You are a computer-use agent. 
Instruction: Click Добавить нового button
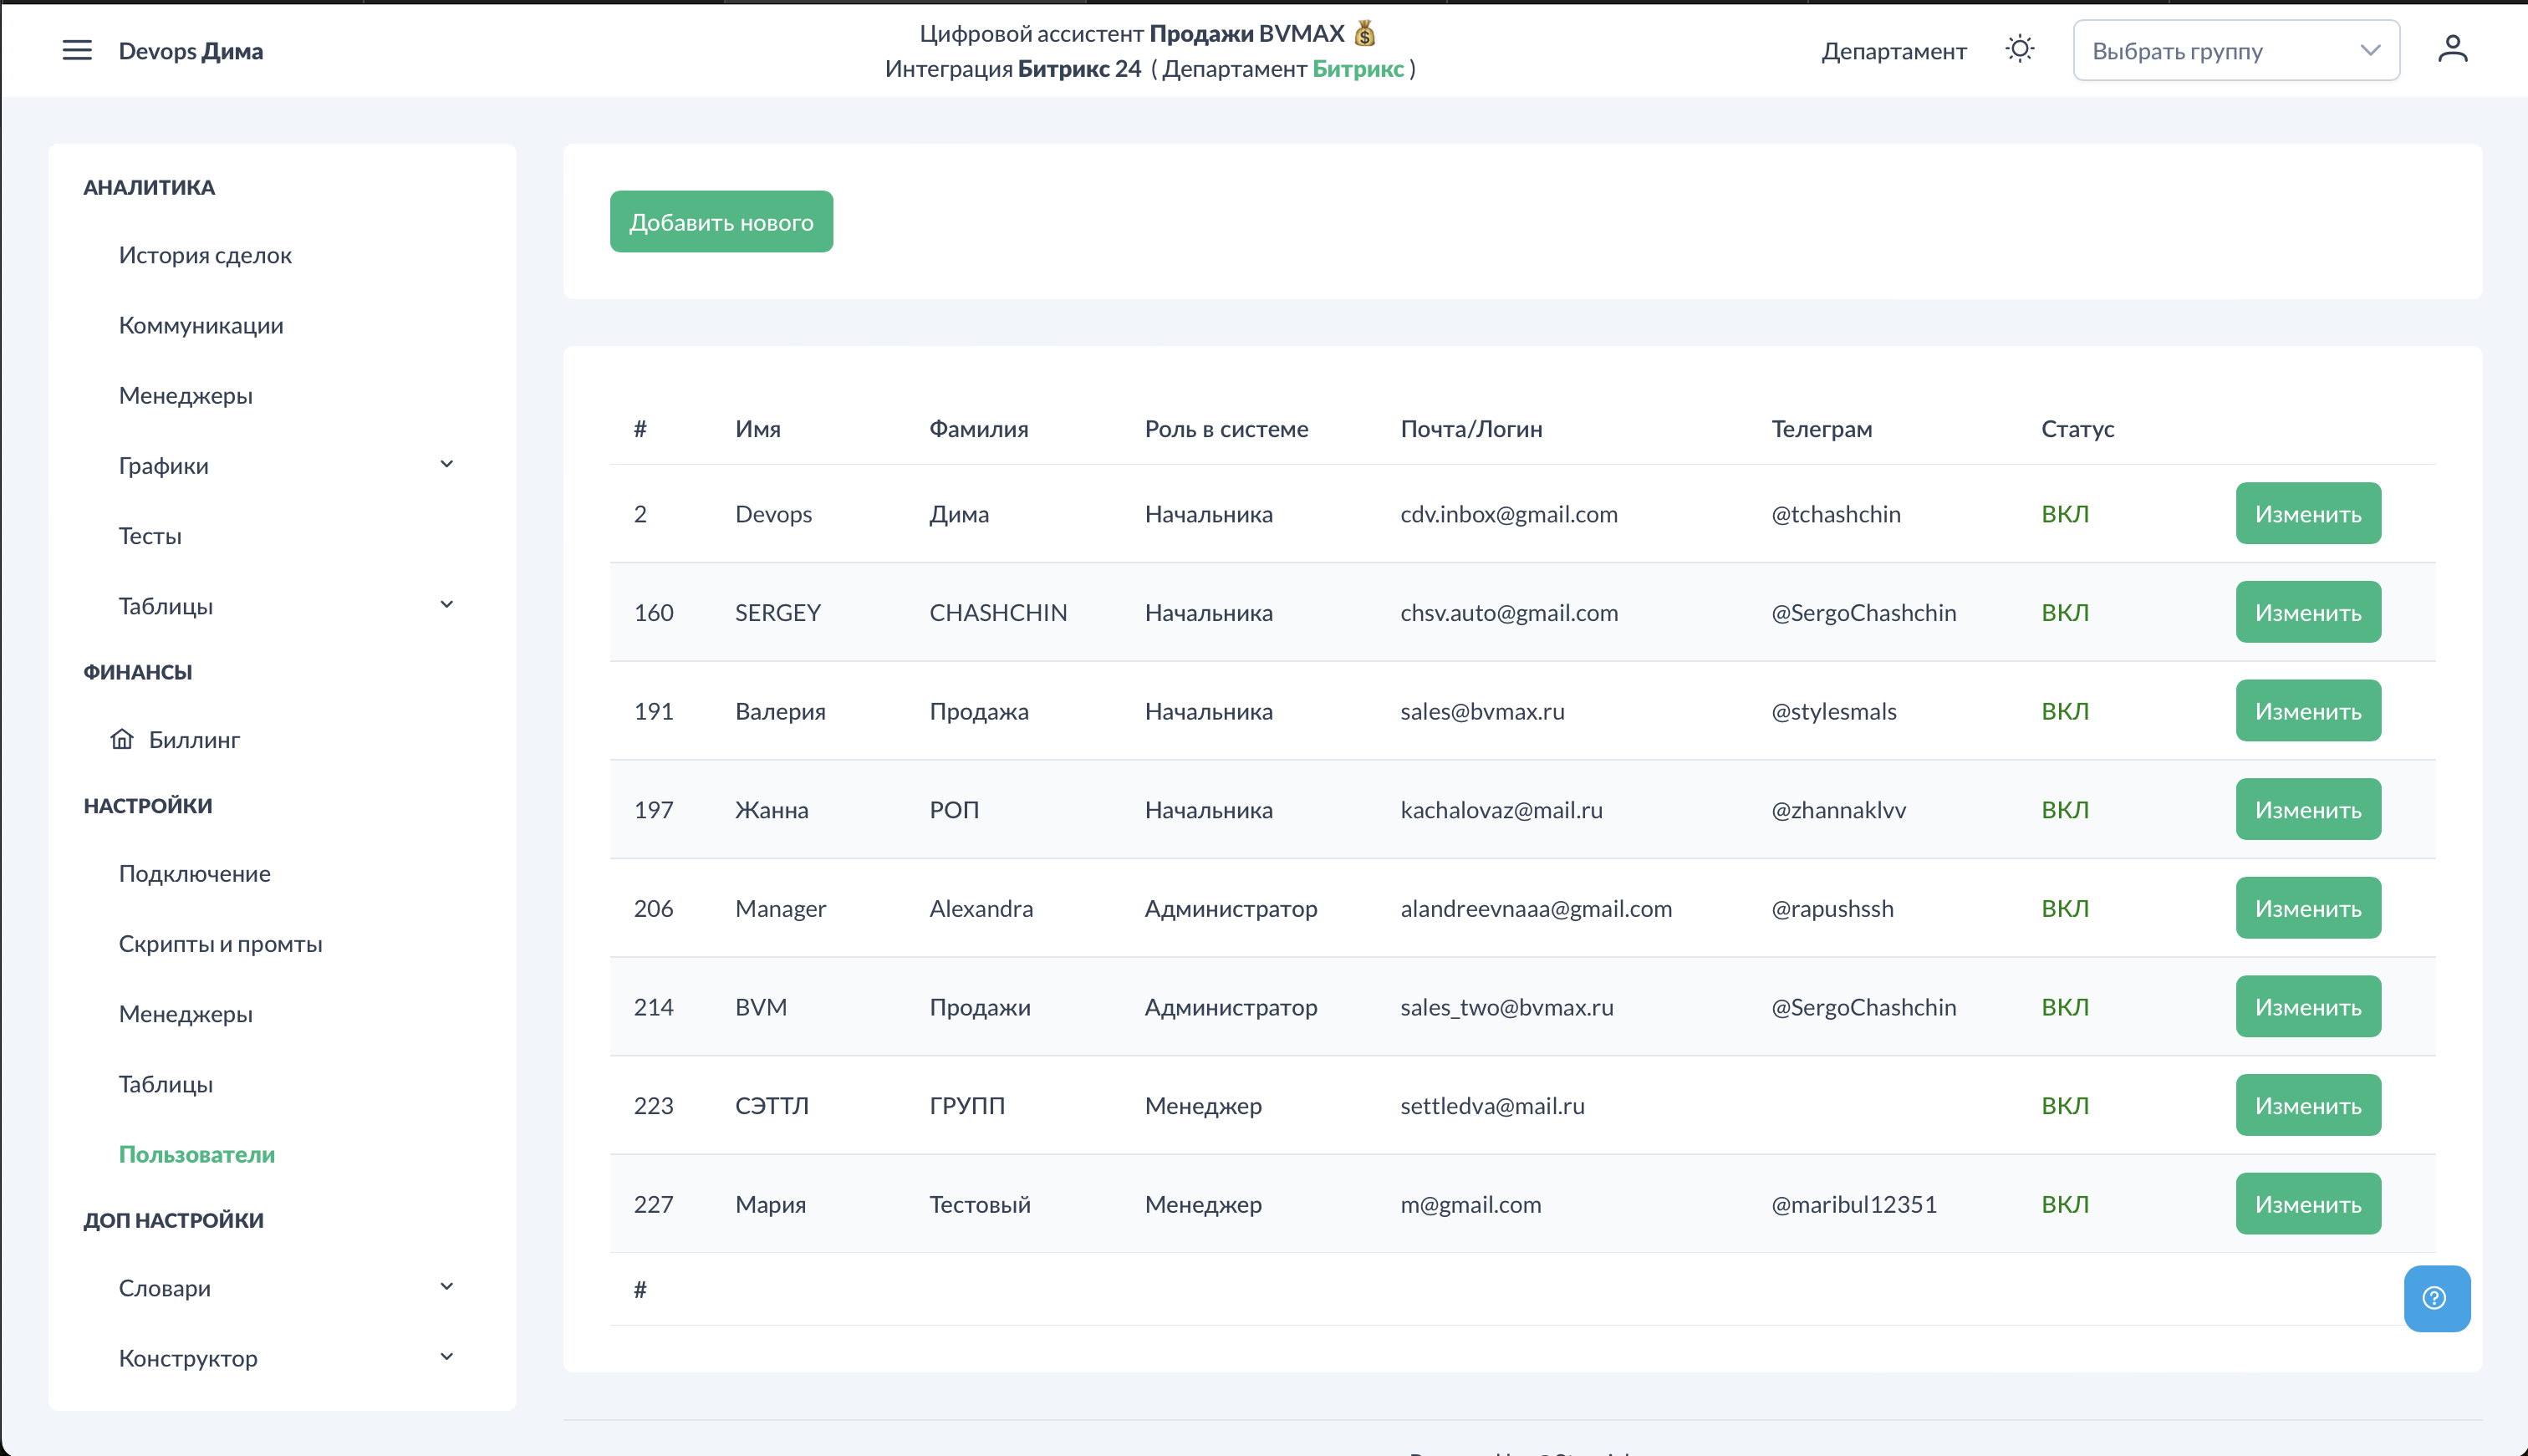coord(721,222)
